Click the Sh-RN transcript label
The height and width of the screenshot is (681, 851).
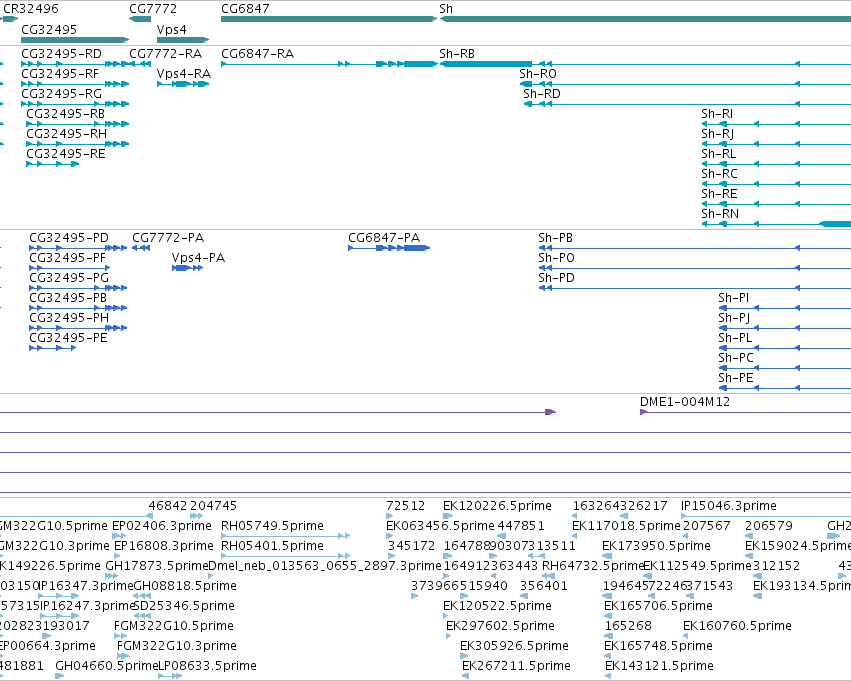[720, 214]
